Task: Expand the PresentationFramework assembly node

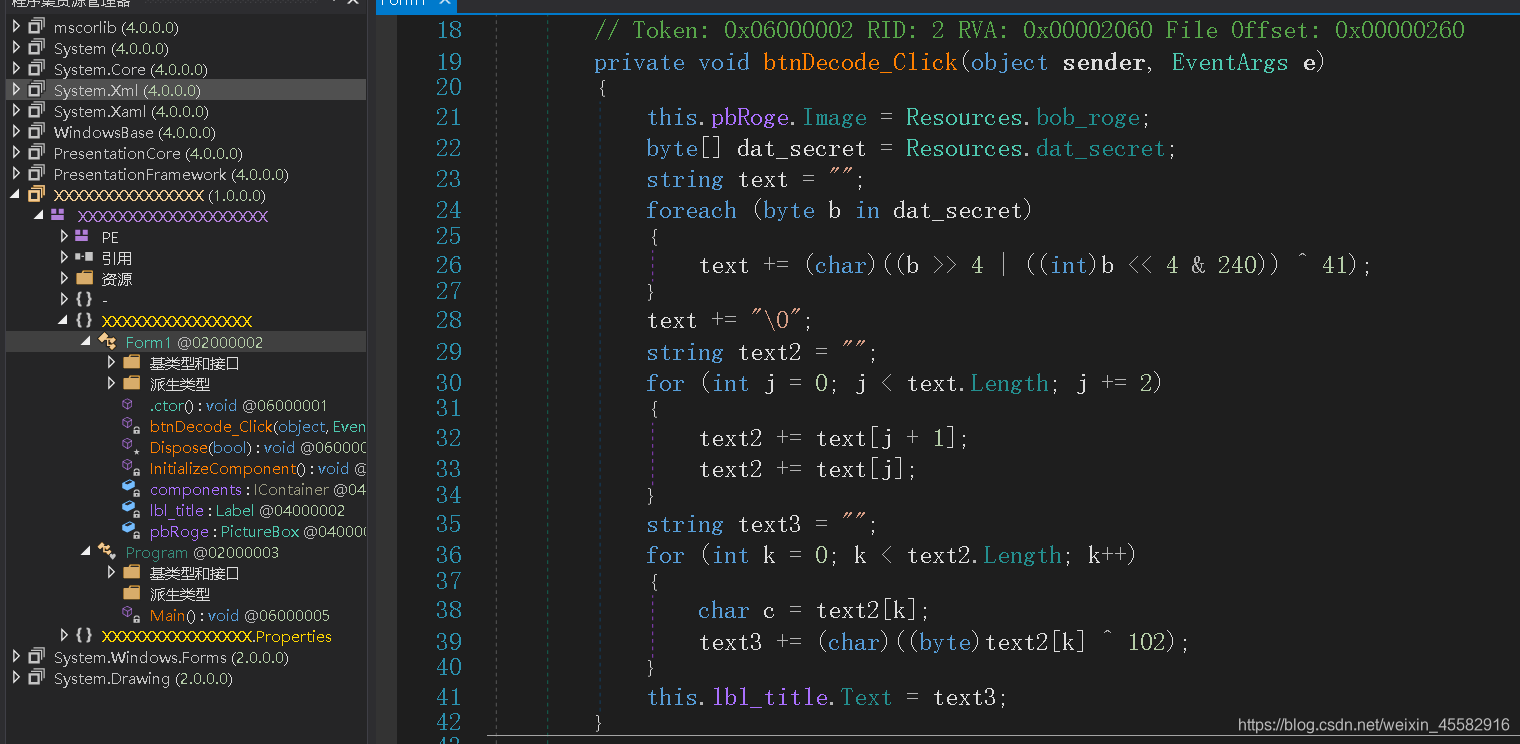Action: (16, 174)
